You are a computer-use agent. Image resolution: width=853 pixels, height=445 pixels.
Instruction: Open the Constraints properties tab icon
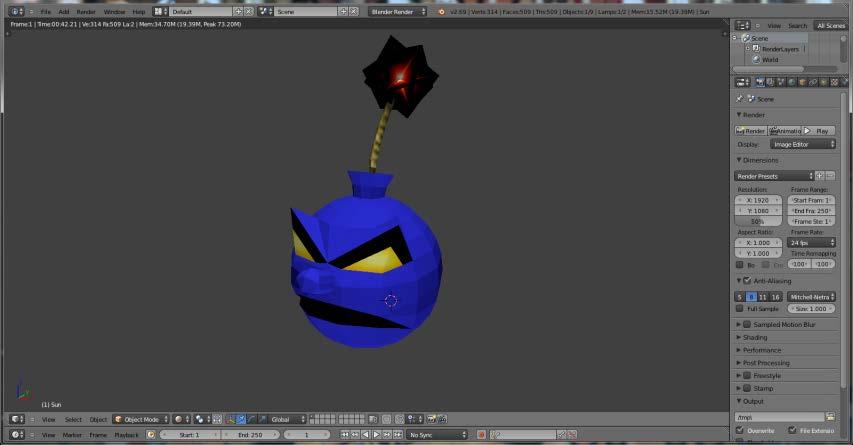813,82
